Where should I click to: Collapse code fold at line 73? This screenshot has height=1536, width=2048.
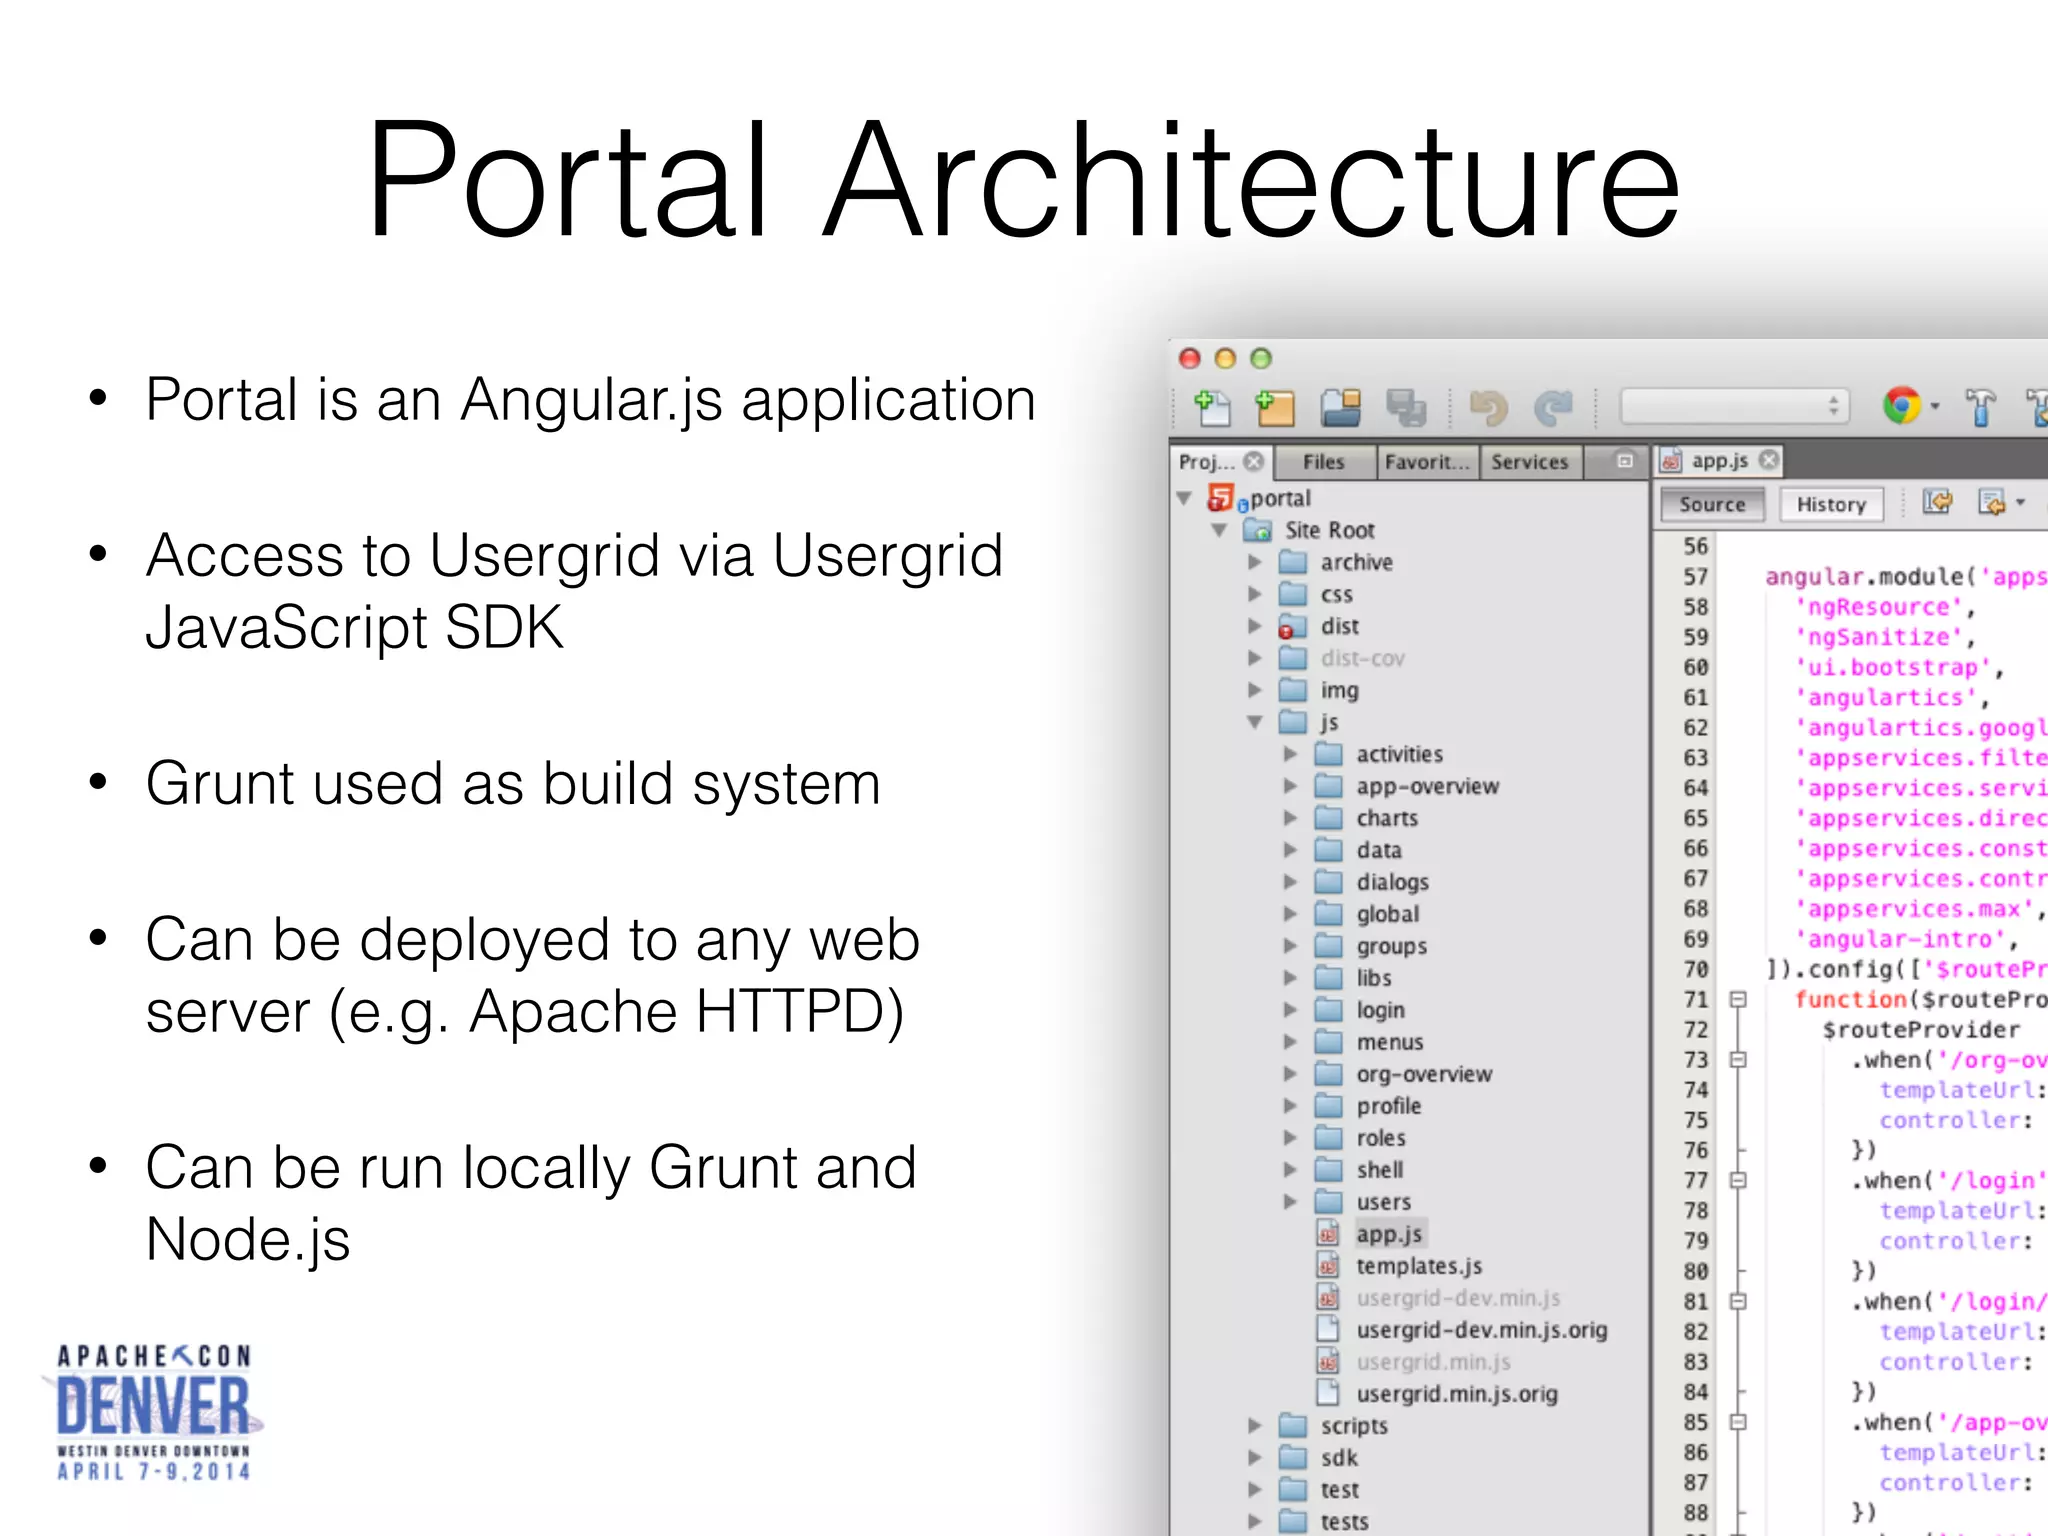(x=1738, y=1059)
